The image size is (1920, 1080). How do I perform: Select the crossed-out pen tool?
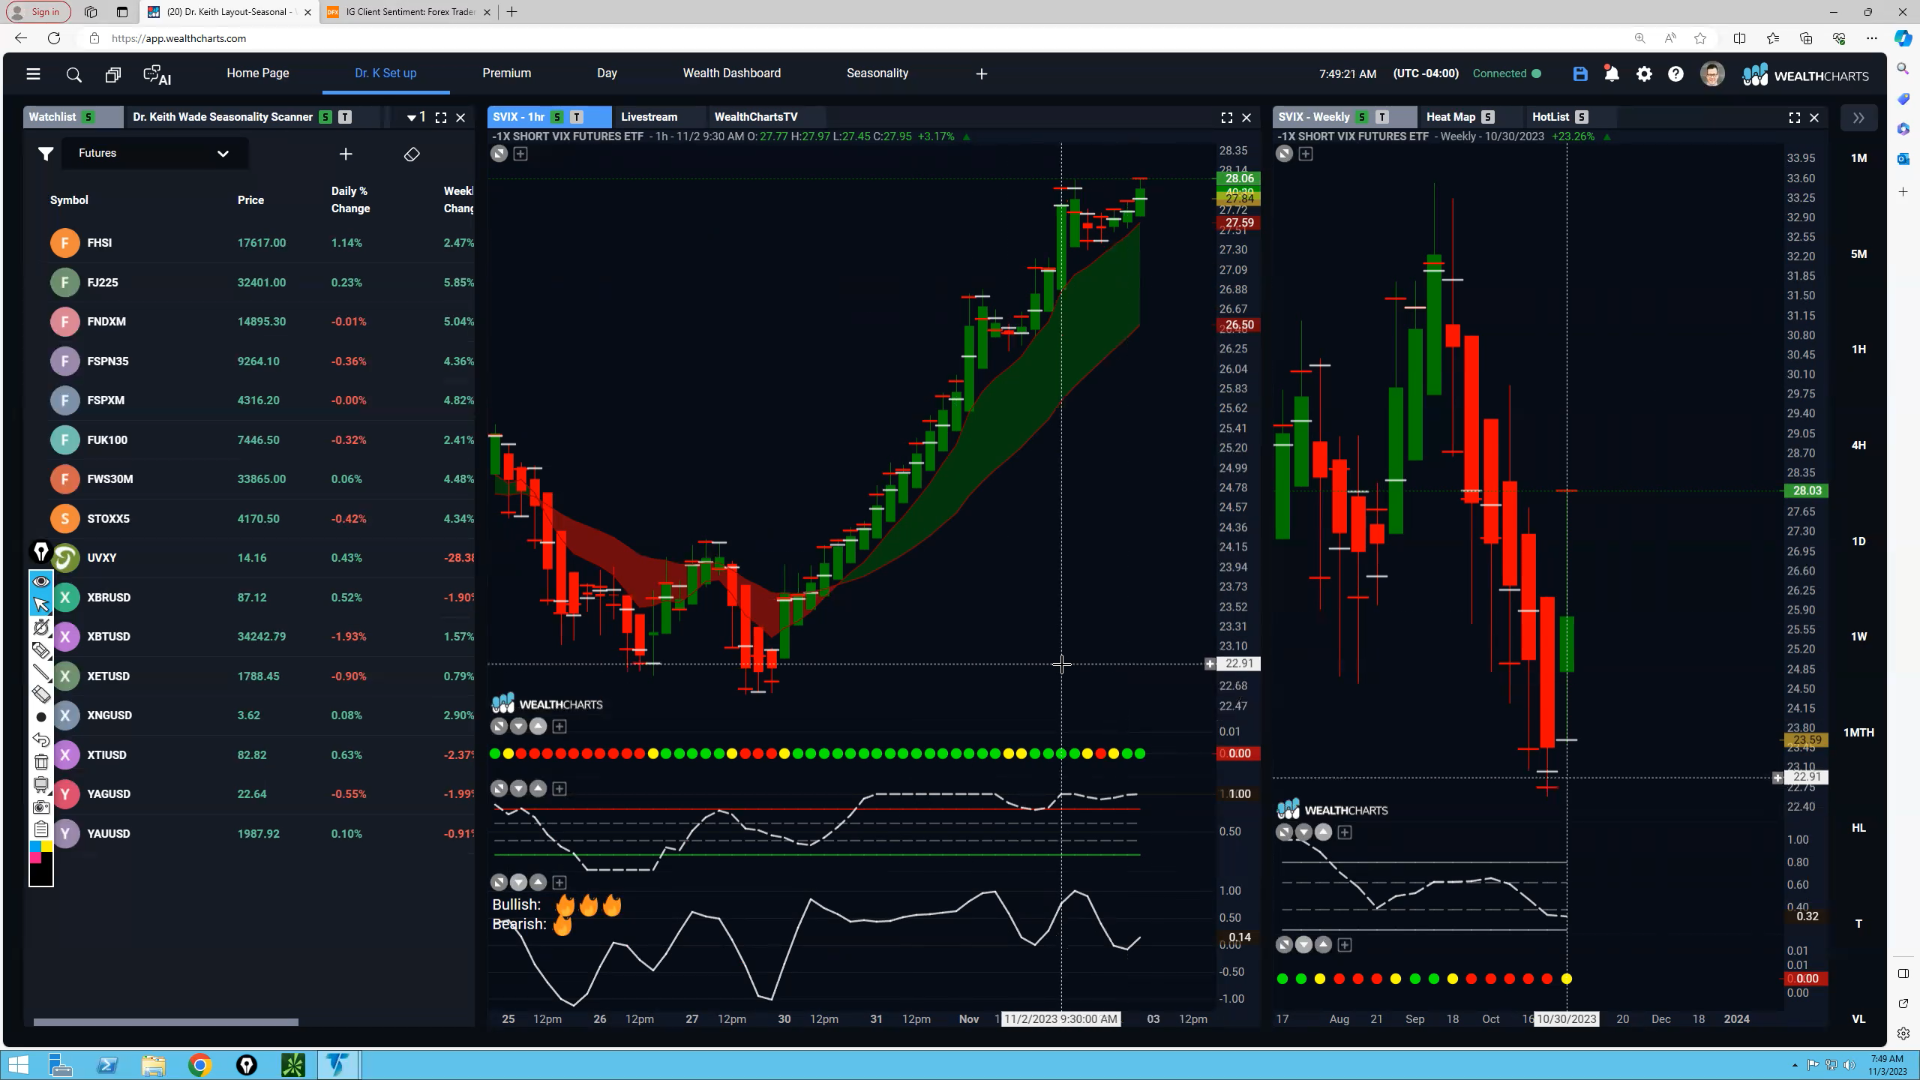[x=41, y=627]
